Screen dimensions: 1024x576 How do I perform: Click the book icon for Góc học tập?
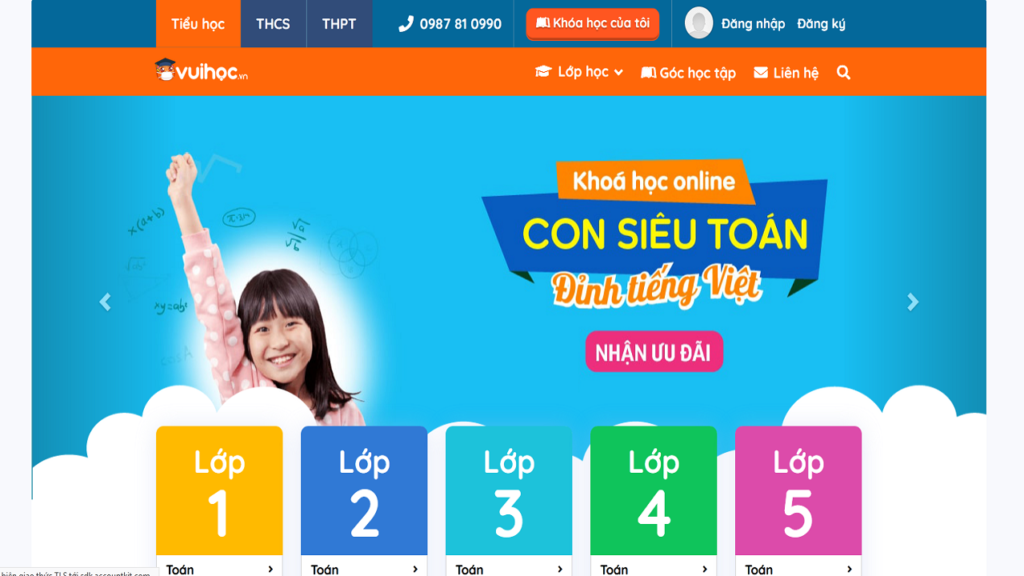point(648,72)
